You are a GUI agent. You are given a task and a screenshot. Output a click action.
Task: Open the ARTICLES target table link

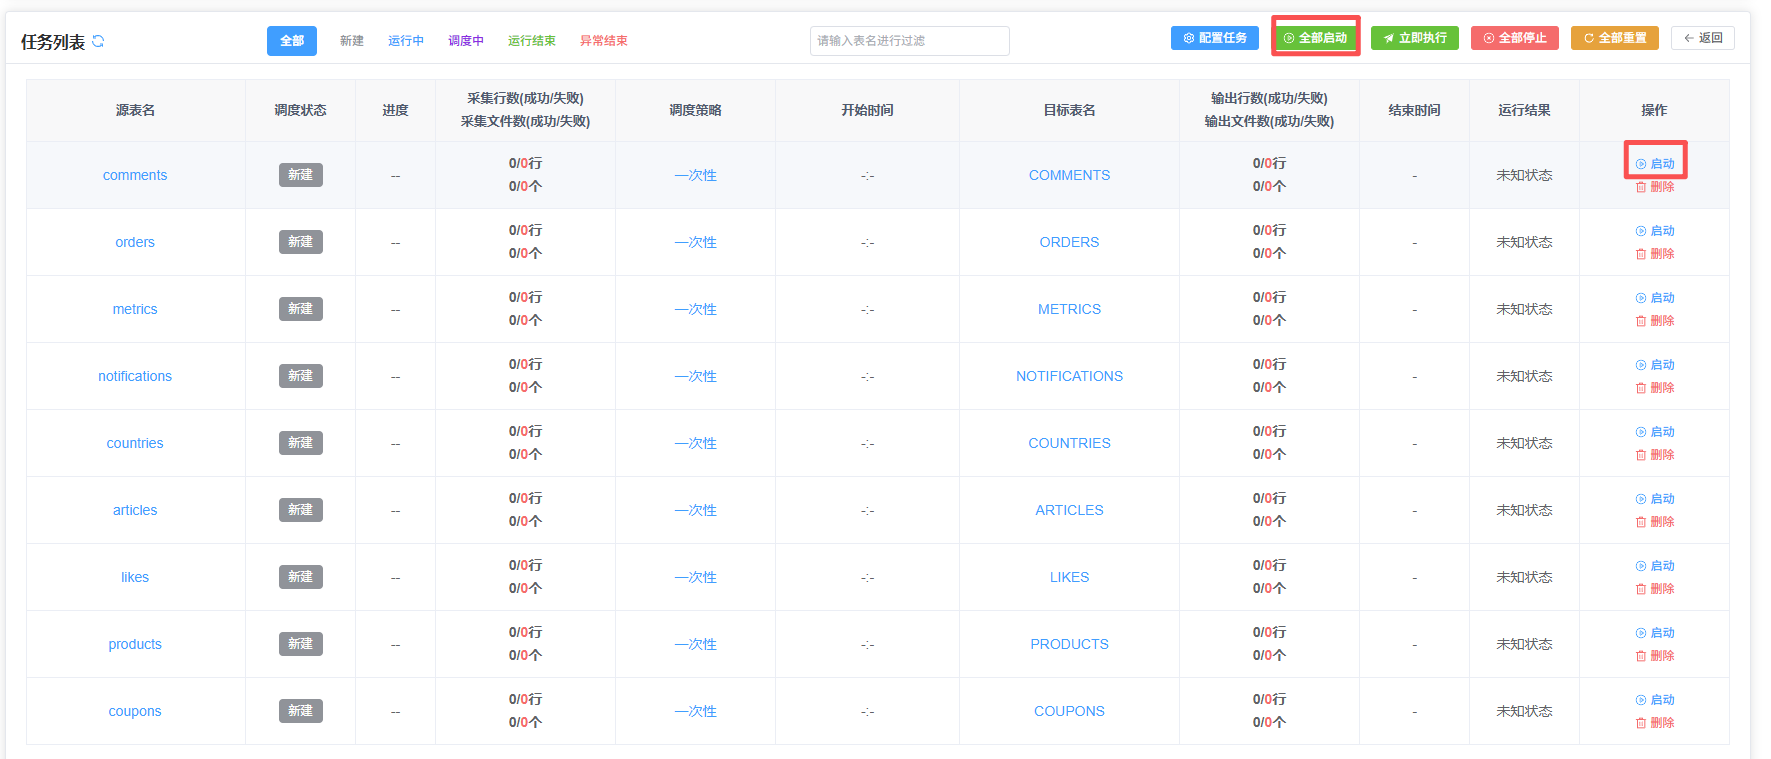point(1069,510)
